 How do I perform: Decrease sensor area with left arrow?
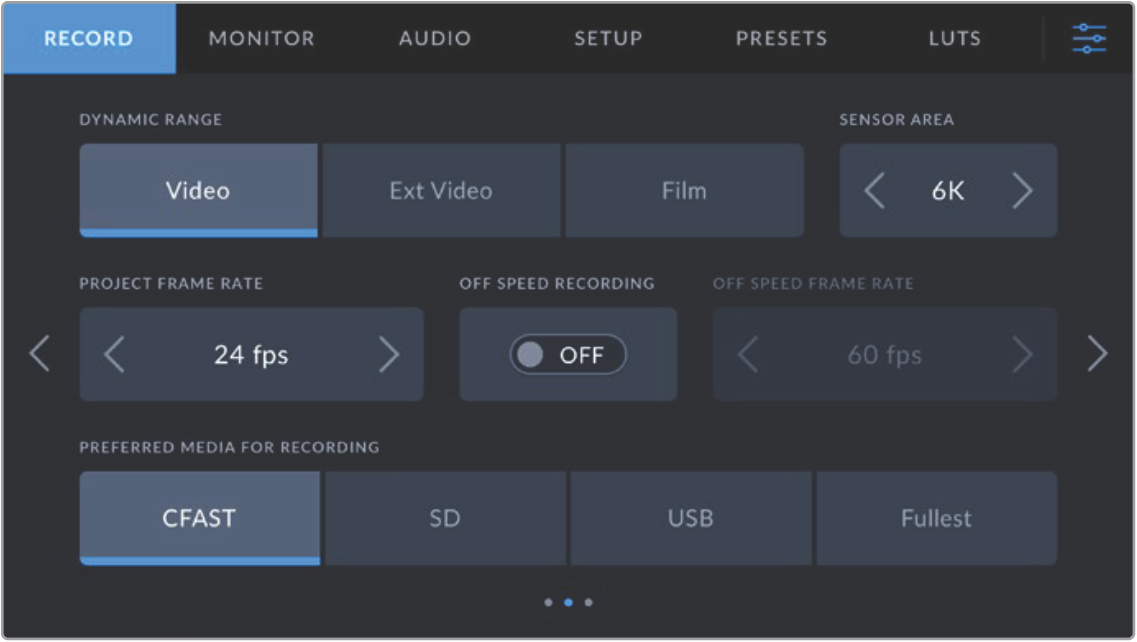click(x=875, y=191)
